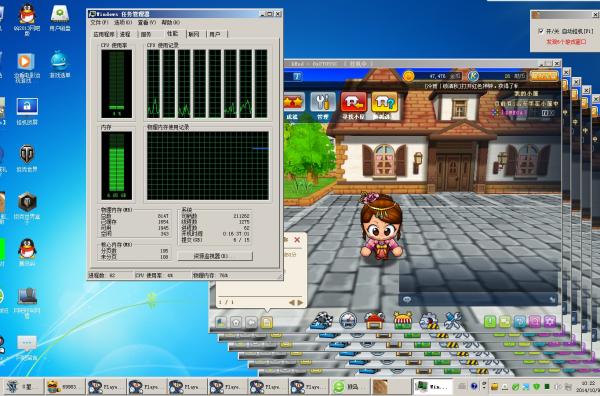600x396 pixels.
Task: Open the racing flag game mode icon
Action: [321, 321]
